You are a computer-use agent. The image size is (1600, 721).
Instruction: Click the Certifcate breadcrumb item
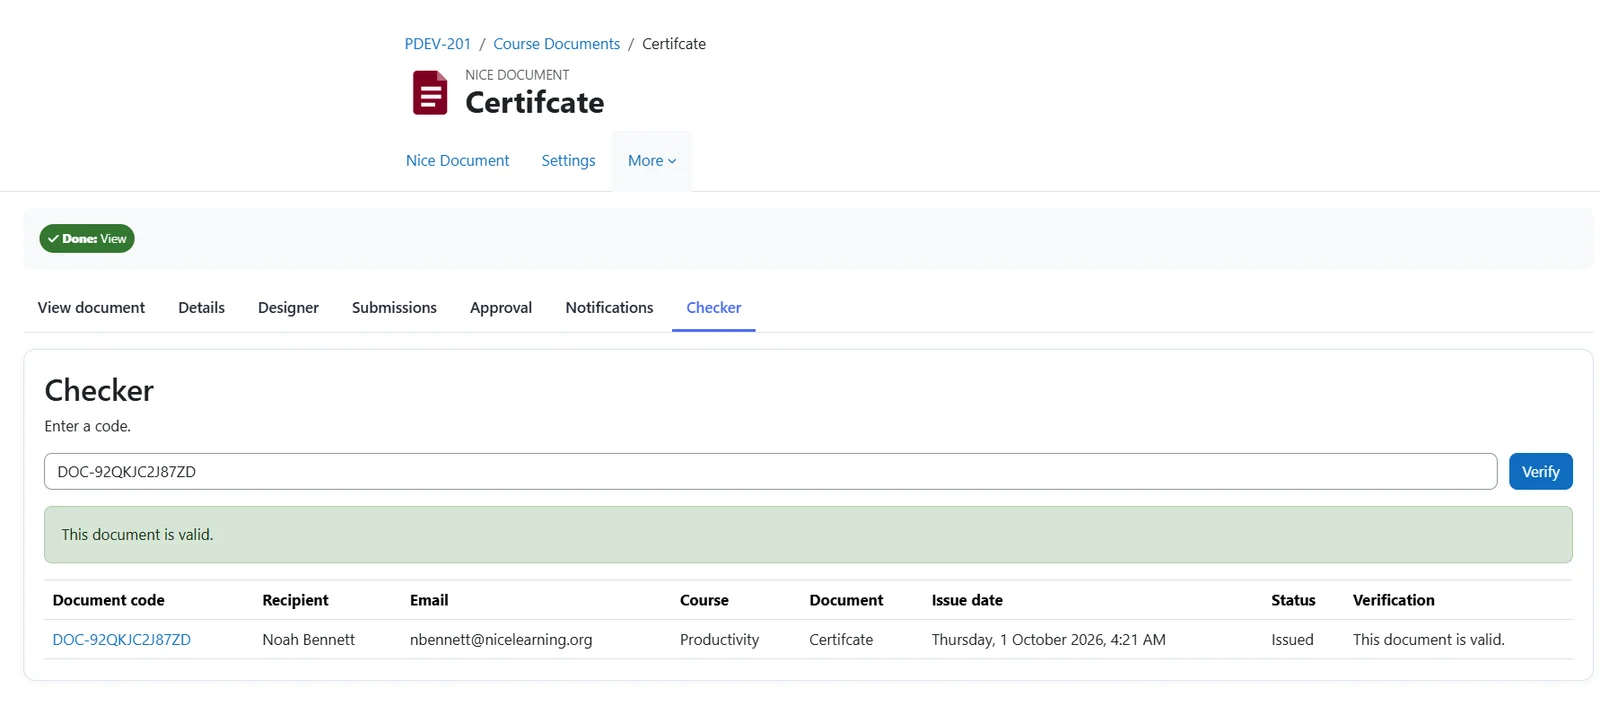pyautogui.click(x=674, y=44)
